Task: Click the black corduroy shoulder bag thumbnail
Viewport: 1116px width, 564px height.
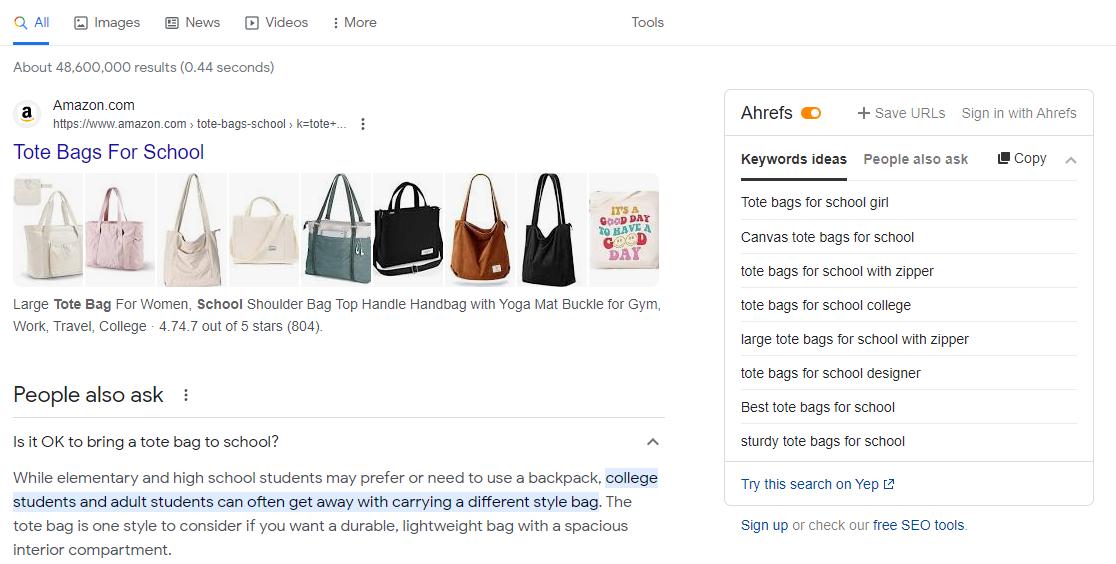Action: pyautogui.click(x=552, y=230)
